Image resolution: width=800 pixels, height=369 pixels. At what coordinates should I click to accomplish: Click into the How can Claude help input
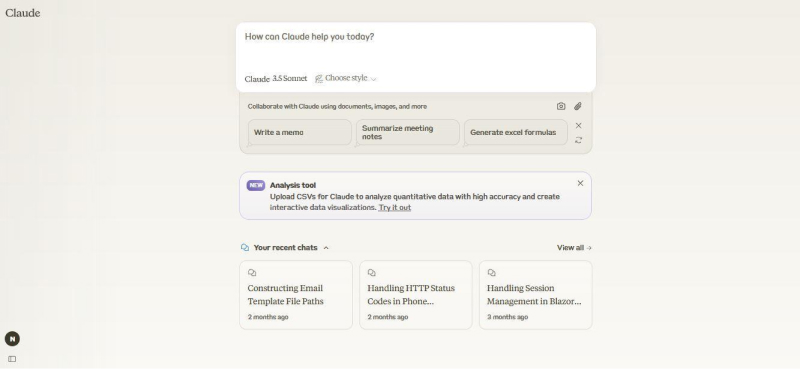pyautogui.click(x=415, y=46)
